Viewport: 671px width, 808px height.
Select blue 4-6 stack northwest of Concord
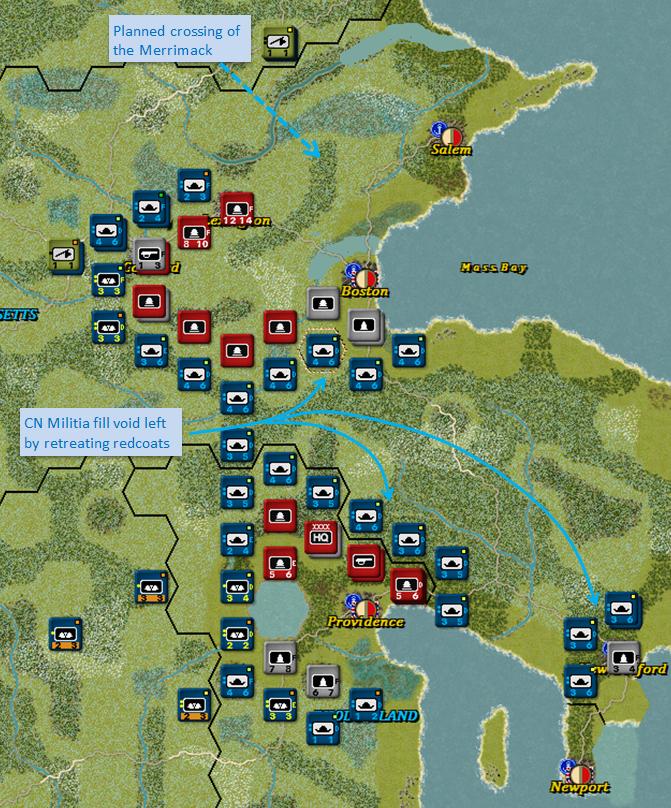[x=108, y=232]
